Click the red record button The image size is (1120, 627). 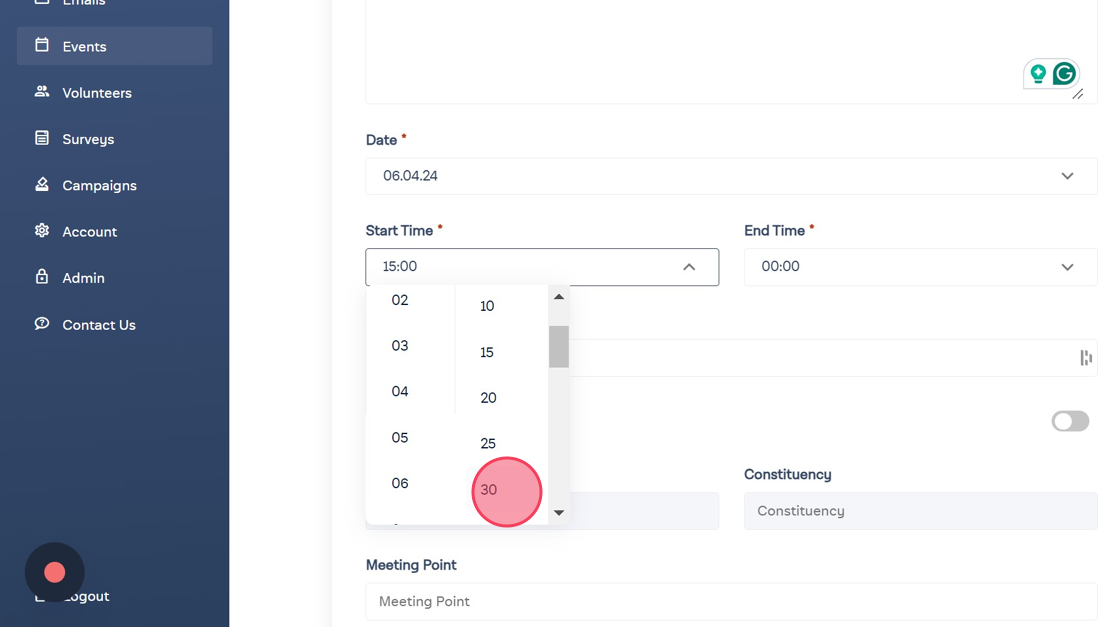click(55, 572)
